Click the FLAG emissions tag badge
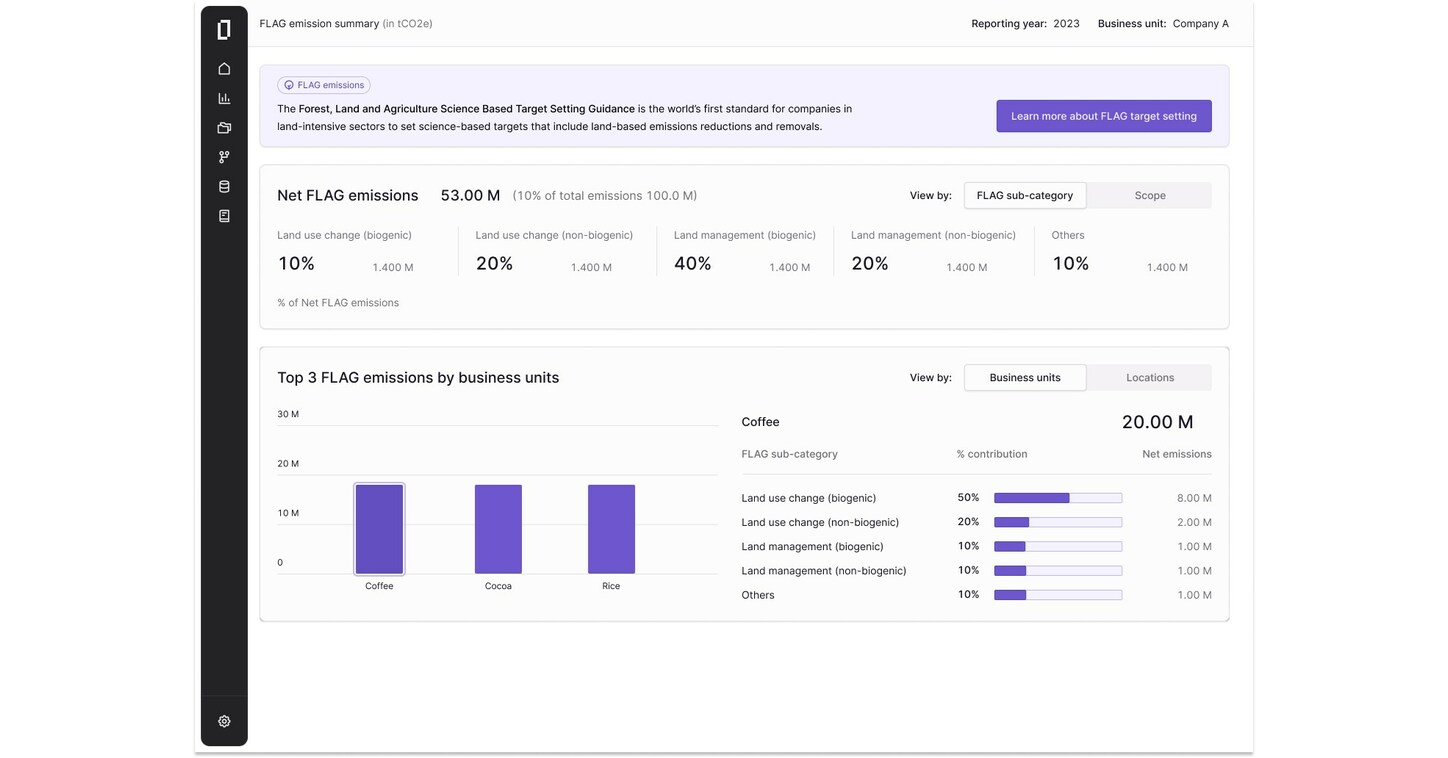Screen dimensions: 1448x758 click(324, 86)
